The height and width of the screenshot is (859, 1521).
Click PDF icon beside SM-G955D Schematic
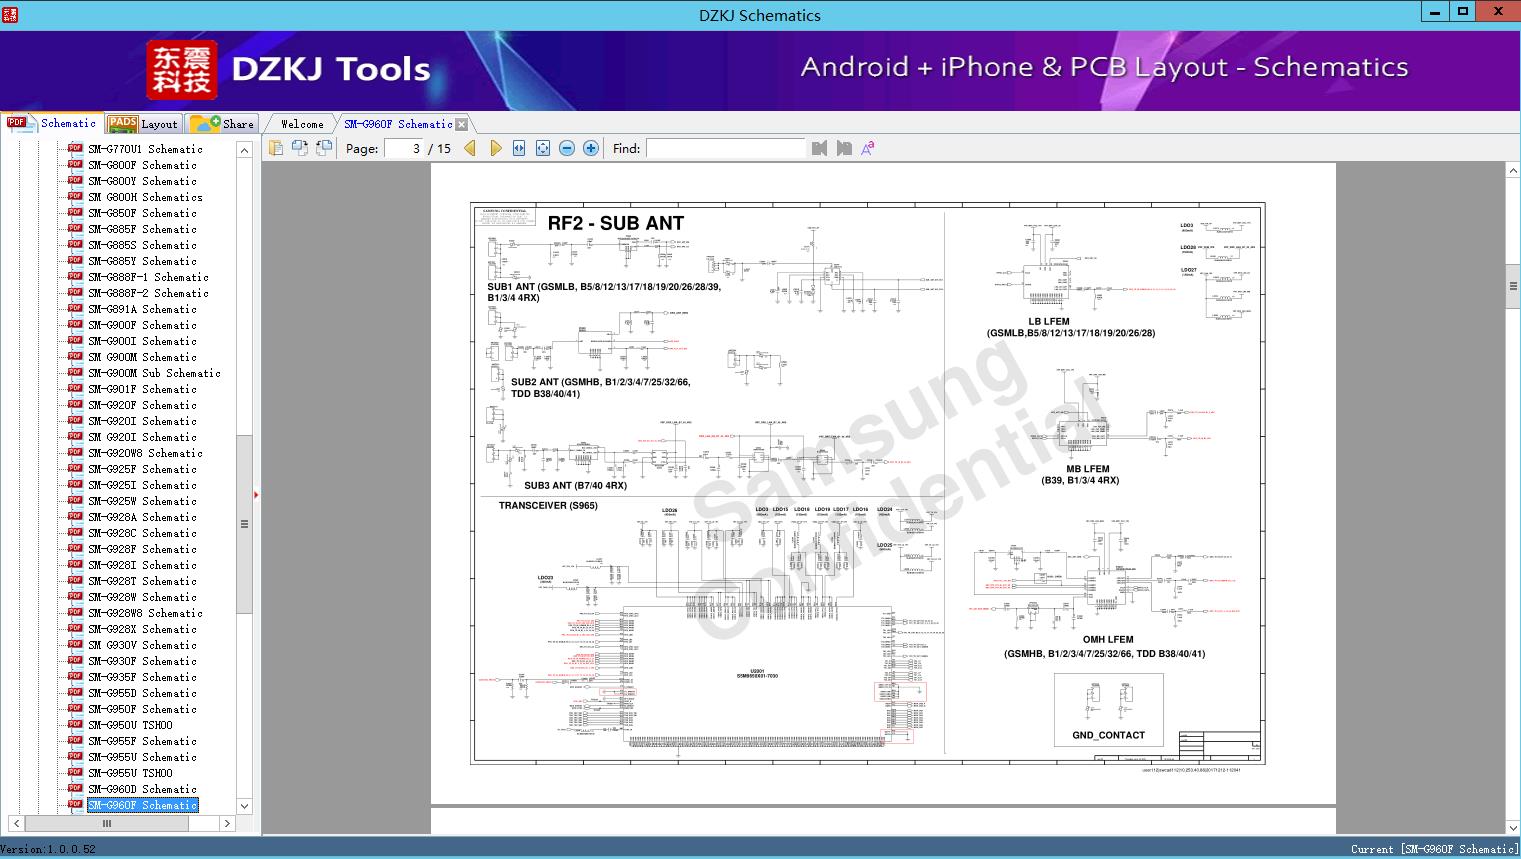(x=75, y=692)
